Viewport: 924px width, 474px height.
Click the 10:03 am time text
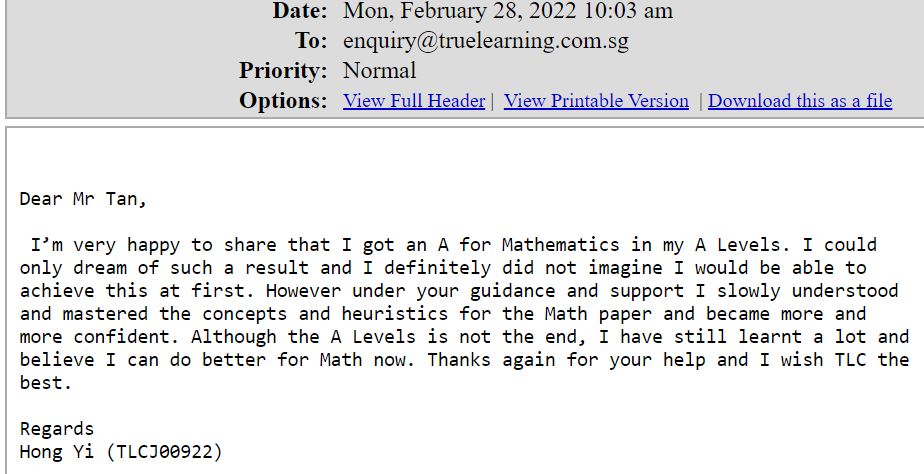pyautogui.click(x=629, y=11)
